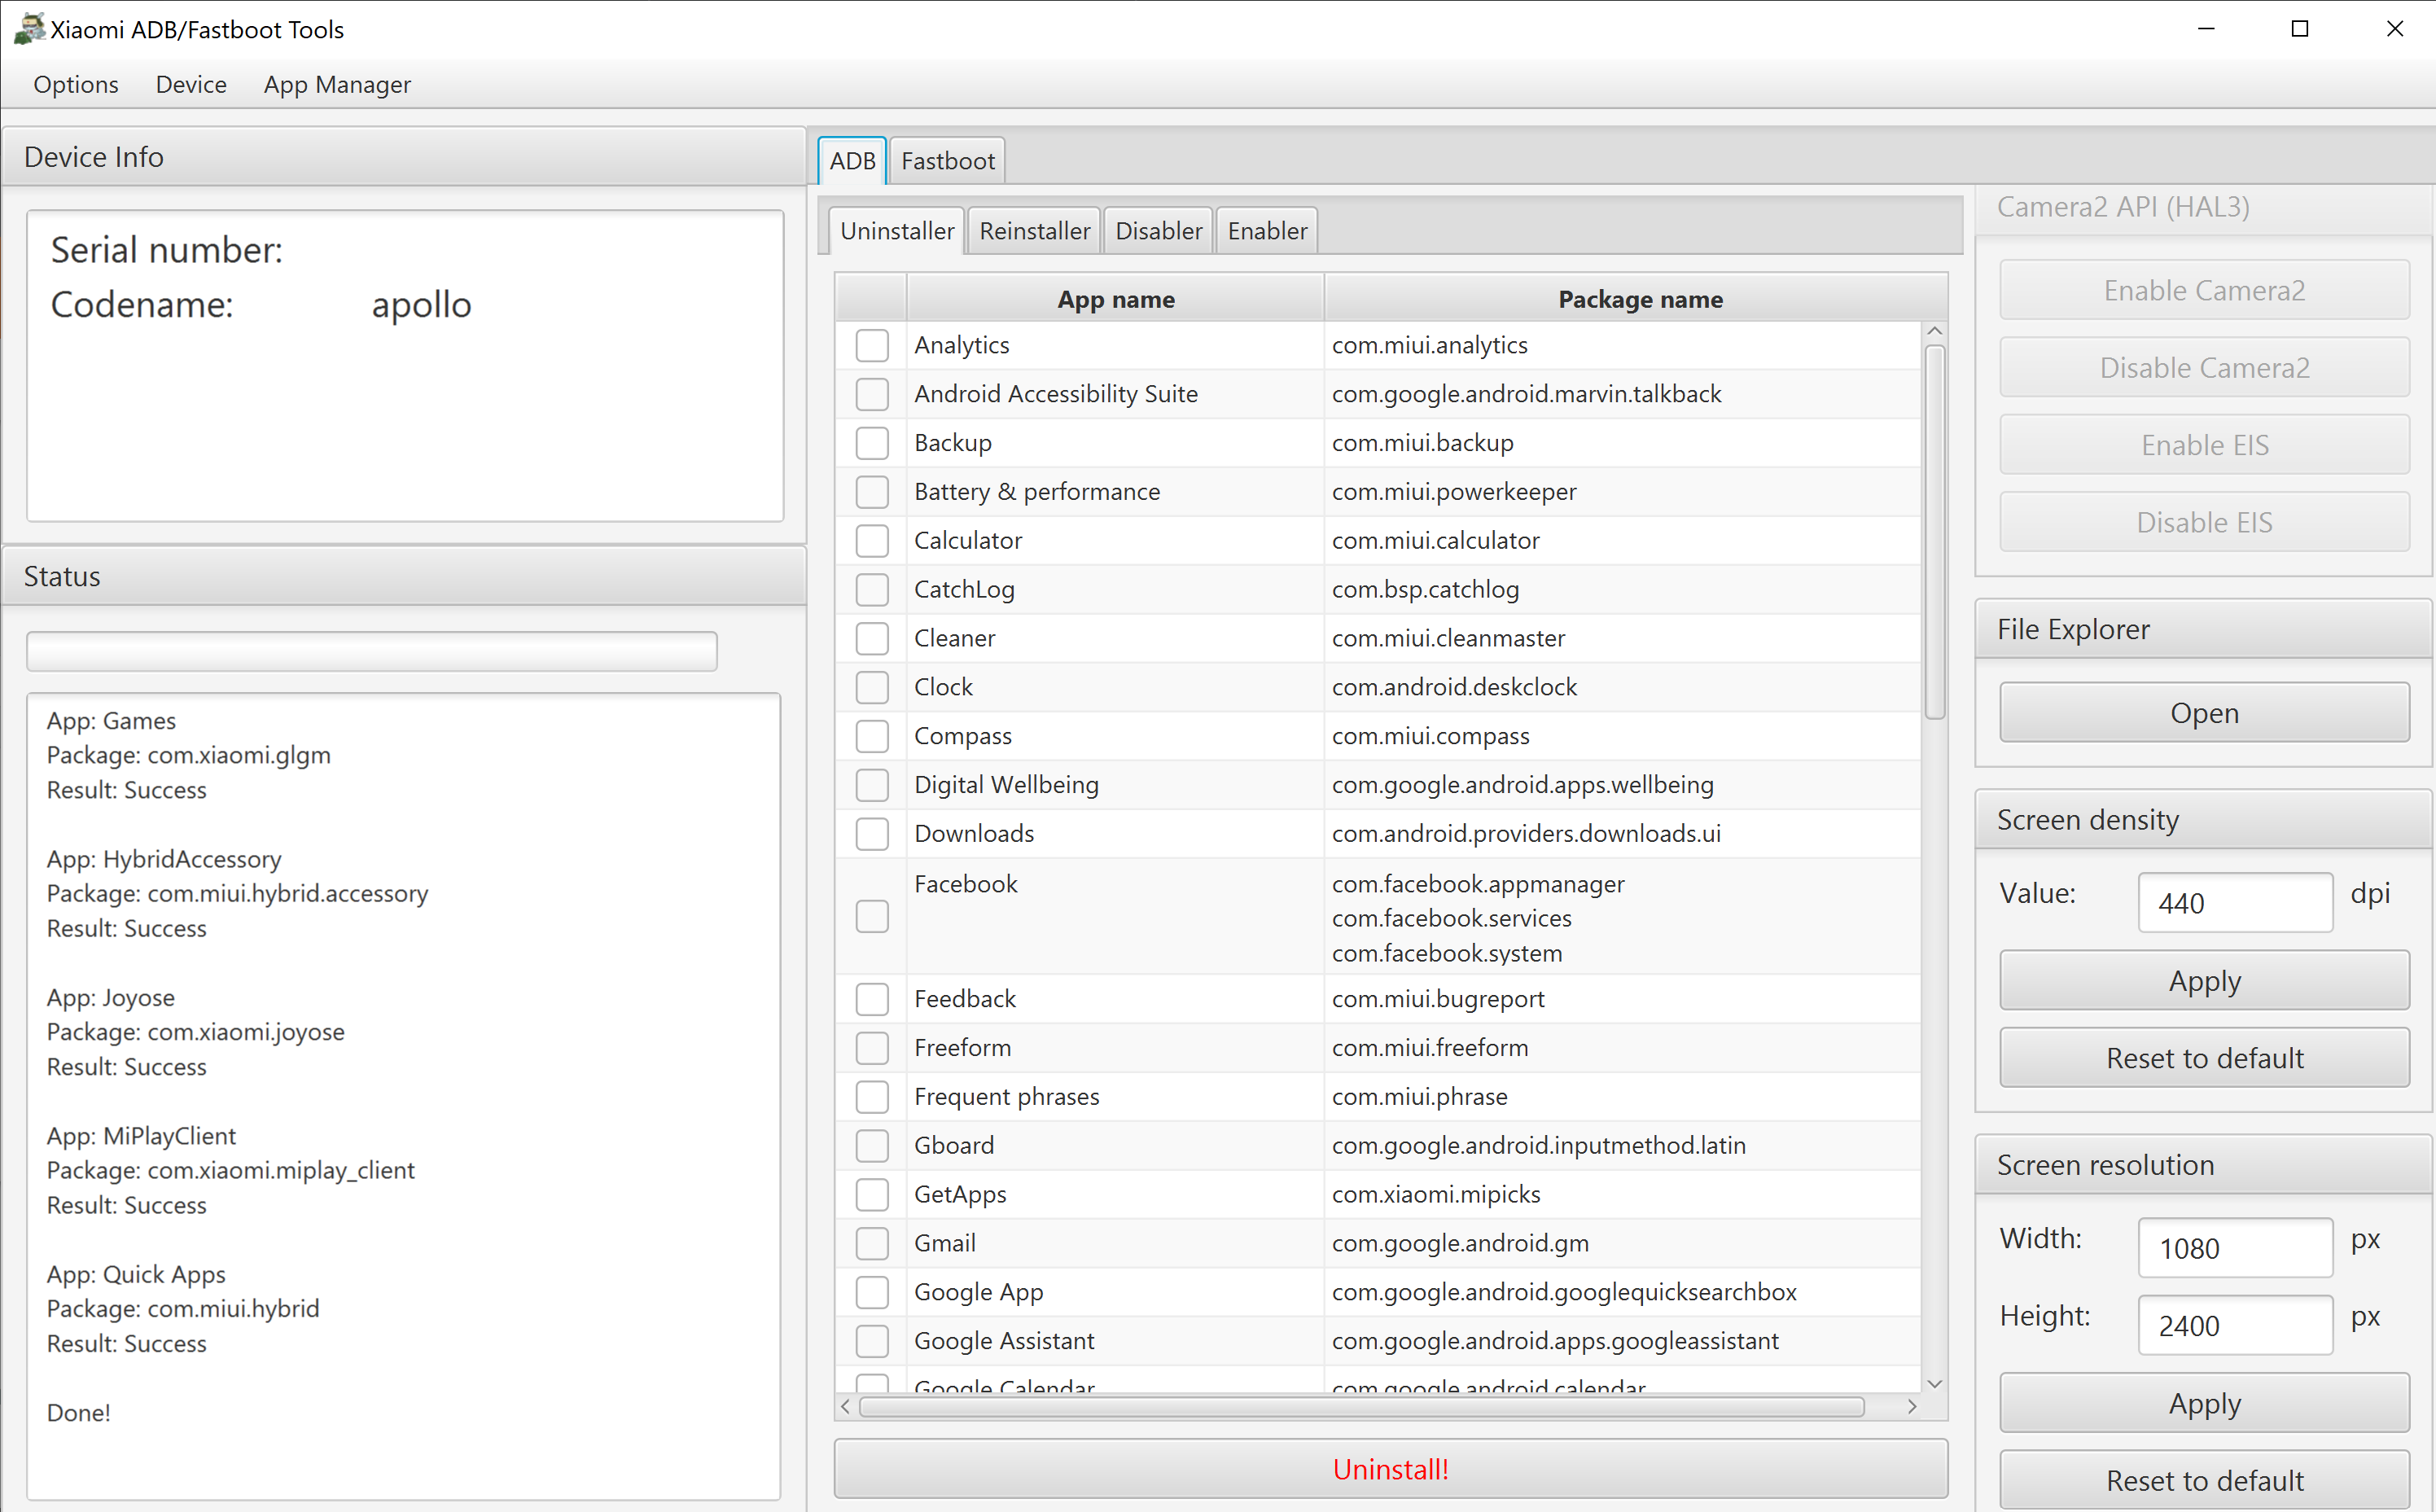The height and width of the screenshot is (1512, 2436).
Task: Click the Xiaomi ADB/Fastboot Tools app icon
Action: coord(29,28)
